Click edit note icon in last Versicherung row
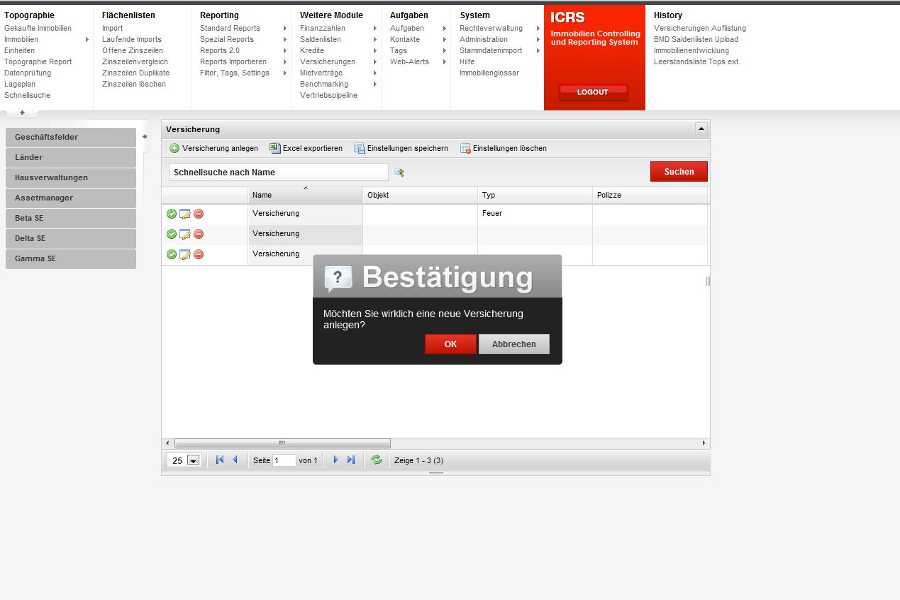 tap(185, 254)
